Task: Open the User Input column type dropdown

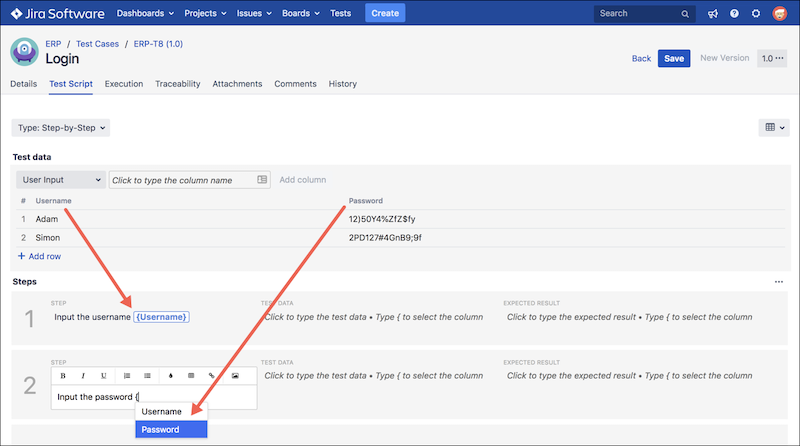Action: pyautogui.click(x=61, y=180)
